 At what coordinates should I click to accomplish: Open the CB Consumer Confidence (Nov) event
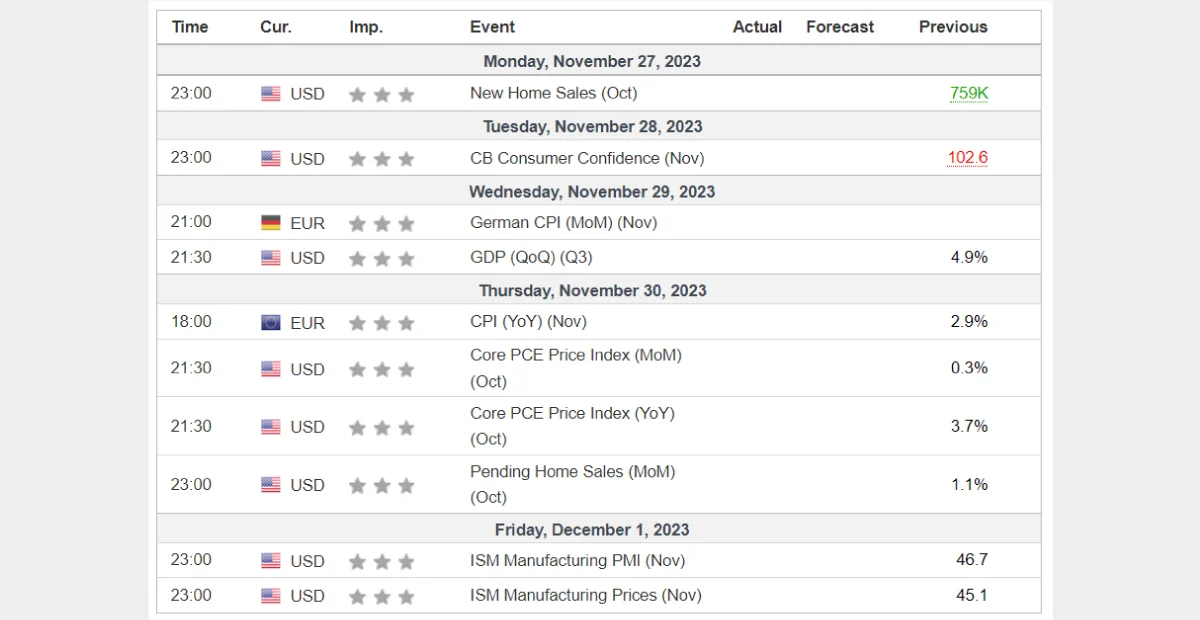587,158
